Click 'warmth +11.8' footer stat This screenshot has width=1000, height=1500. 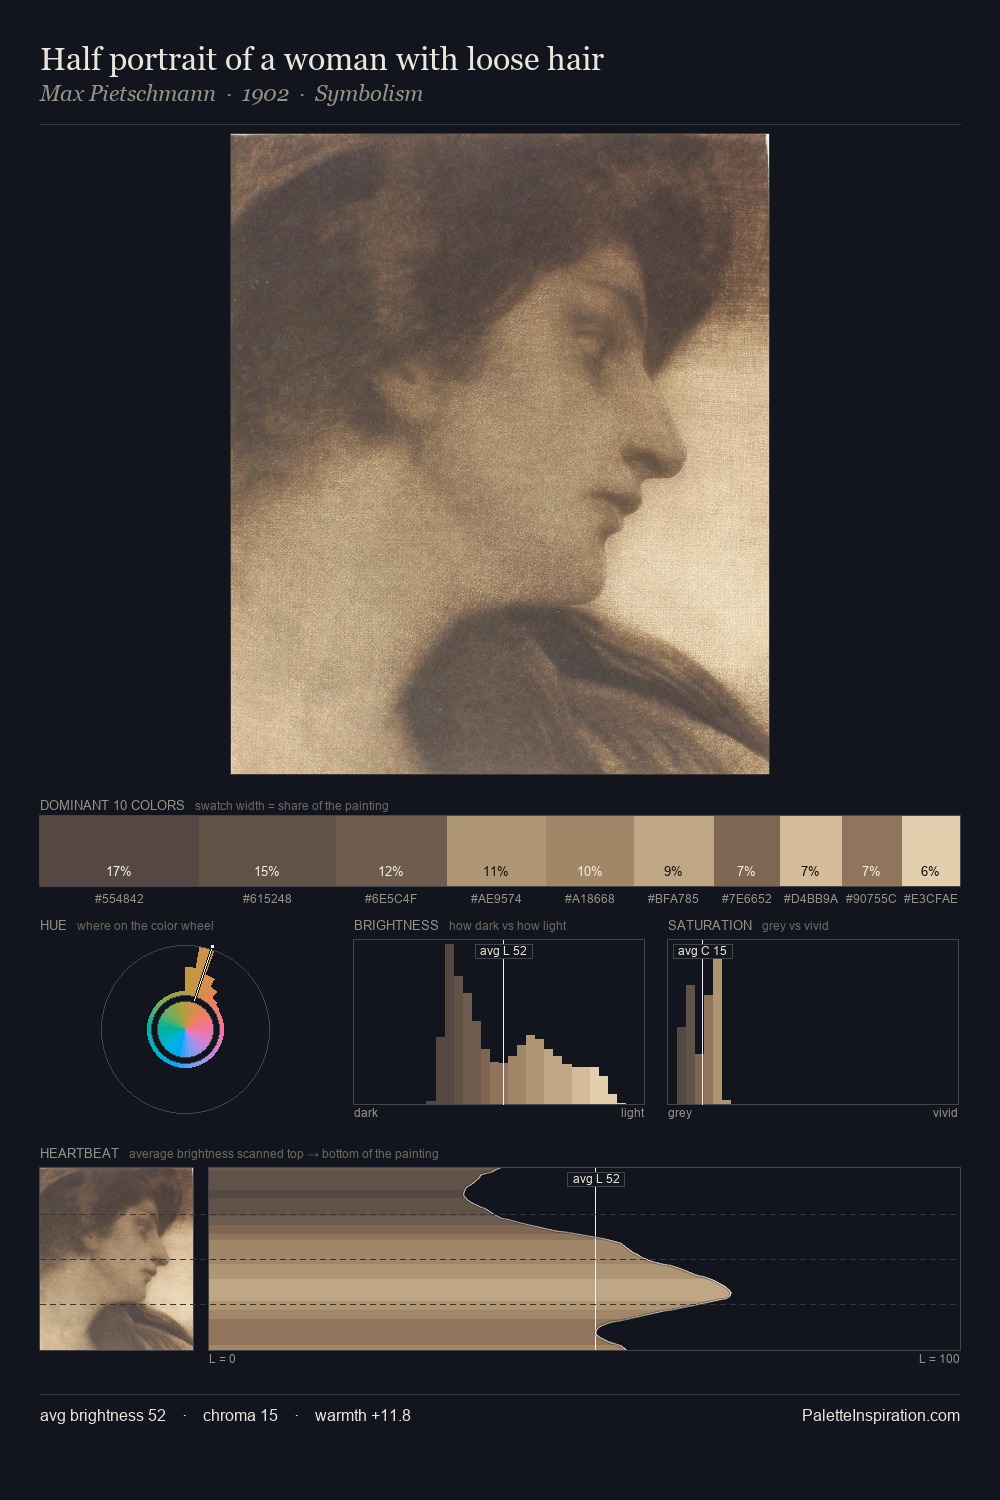coord(363,1415)
